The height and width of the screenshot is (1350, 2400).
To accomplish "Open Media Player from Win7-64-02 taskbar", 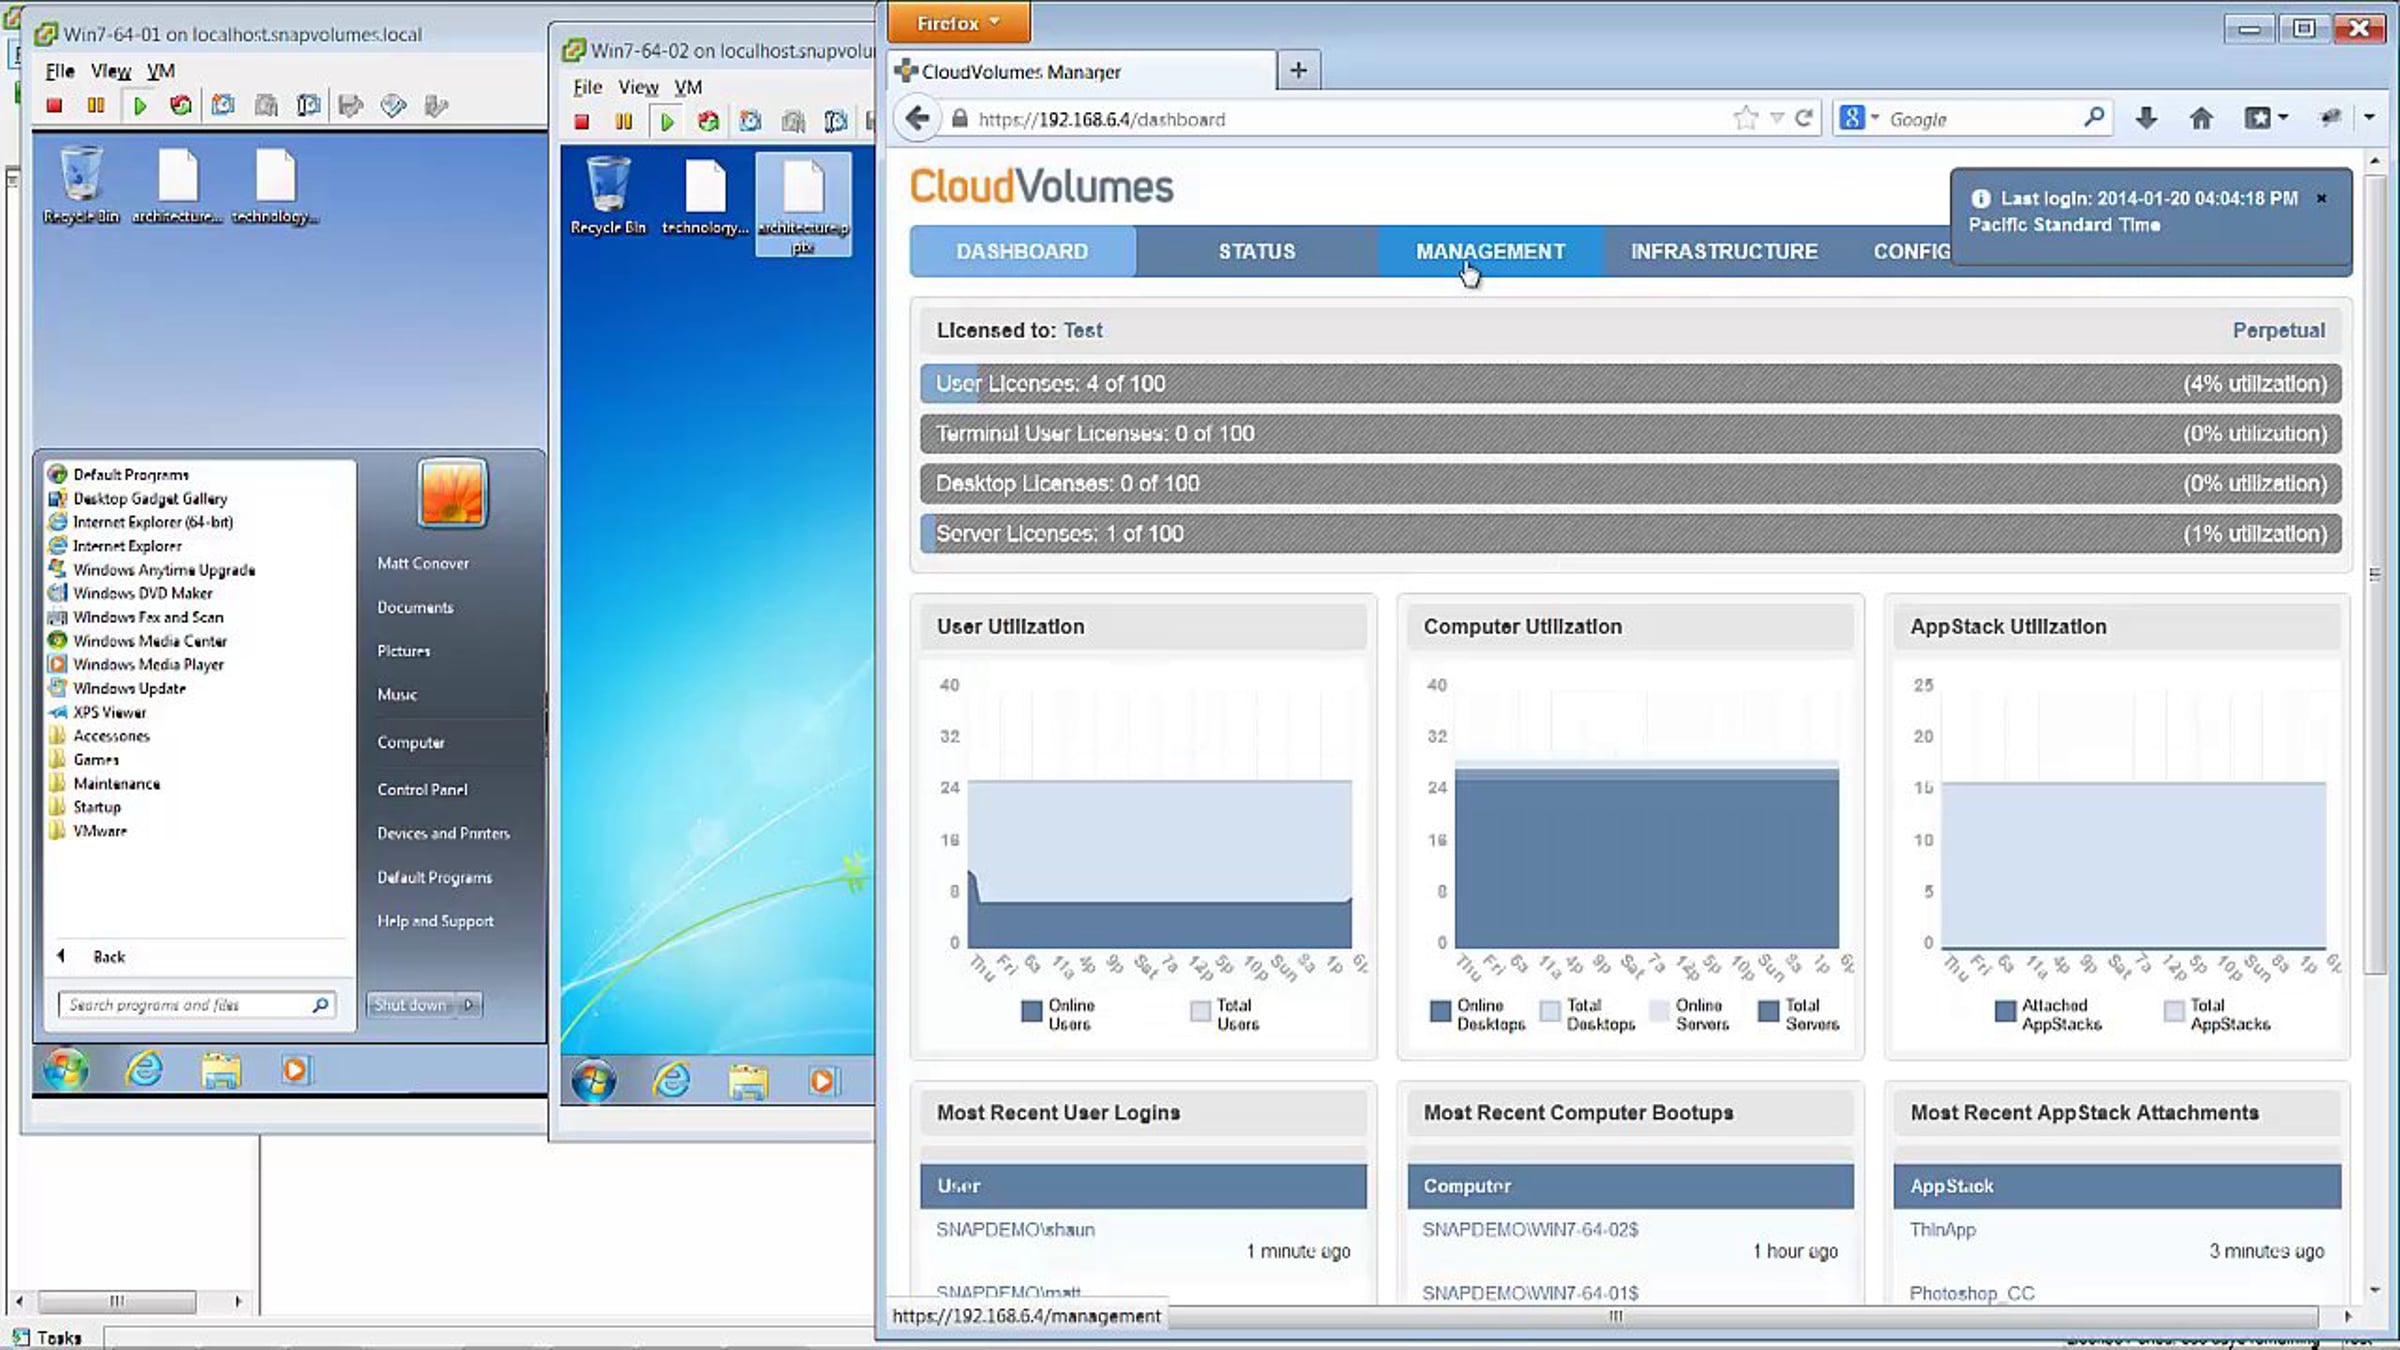I will coord(822,1081).
